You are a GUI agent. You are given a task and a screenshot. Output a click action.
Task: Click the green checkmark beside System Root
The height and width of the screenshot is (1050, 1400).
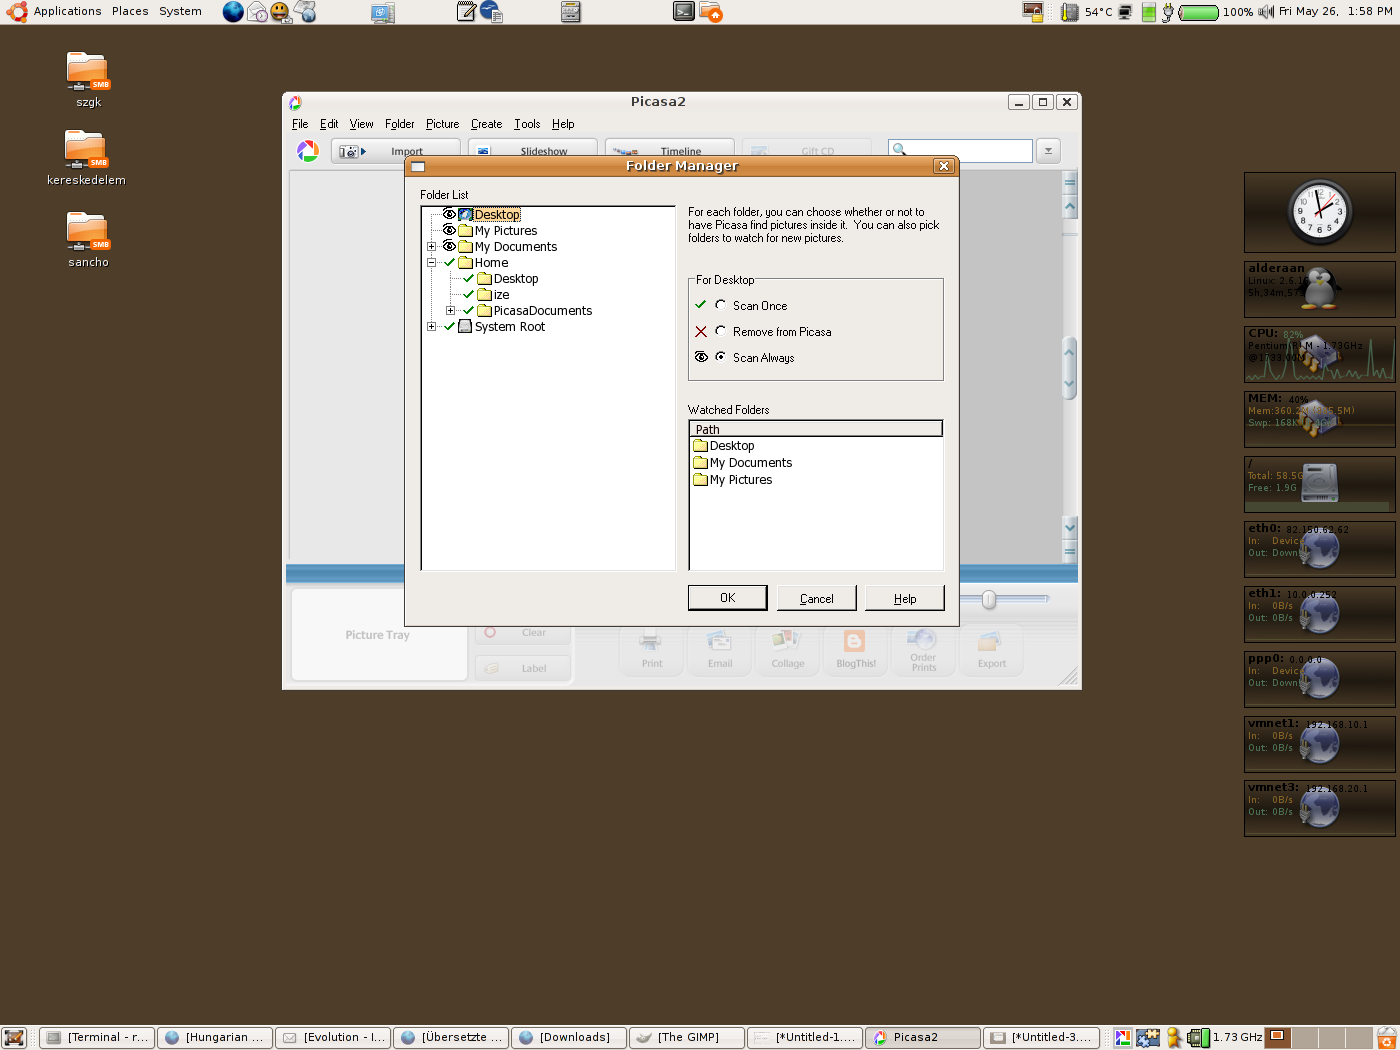click(449, 326)
